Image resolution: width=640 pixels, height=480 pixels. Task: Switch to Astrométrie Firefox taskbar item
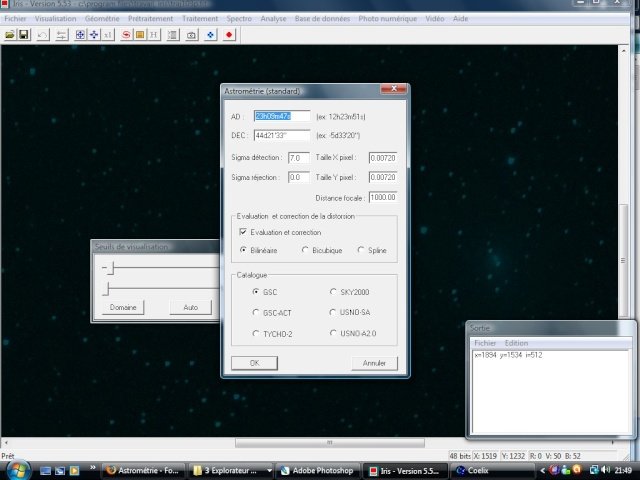pos(143,470)
